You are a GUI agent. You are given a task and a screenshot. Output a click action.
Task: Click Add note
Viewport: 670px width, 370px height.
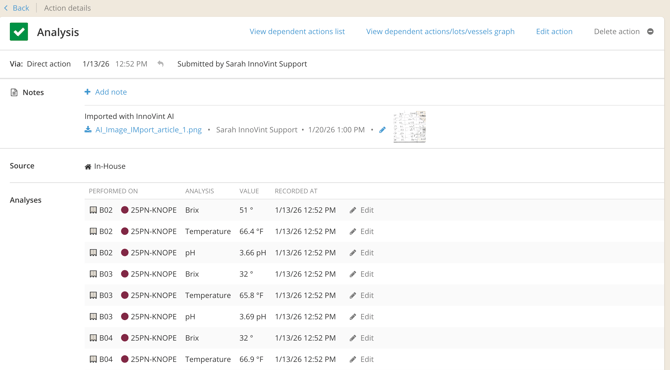pos(111,92)
